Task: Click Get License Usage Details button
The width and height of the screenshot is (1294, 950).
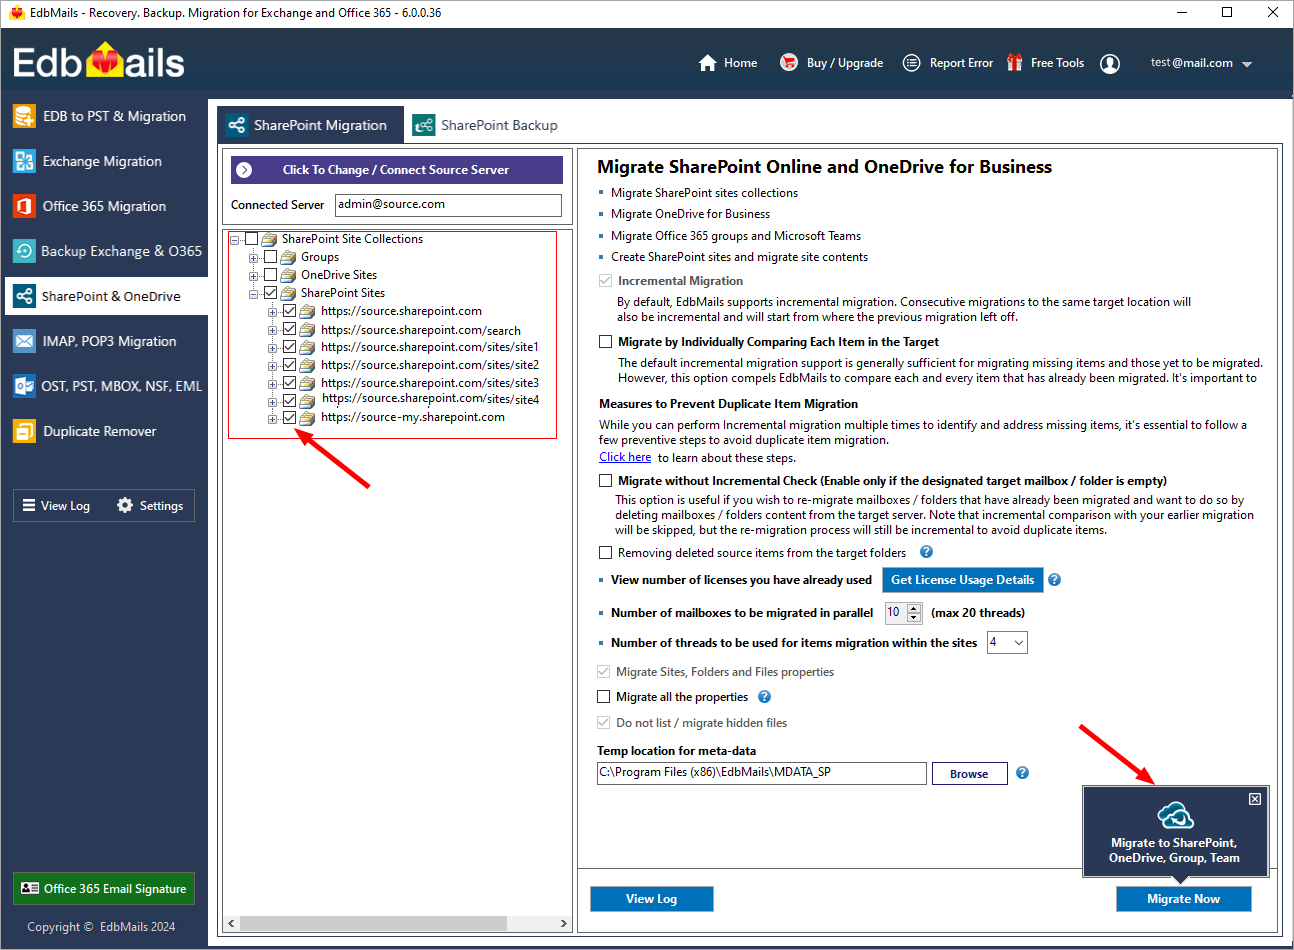Action: tap(962, 580)
